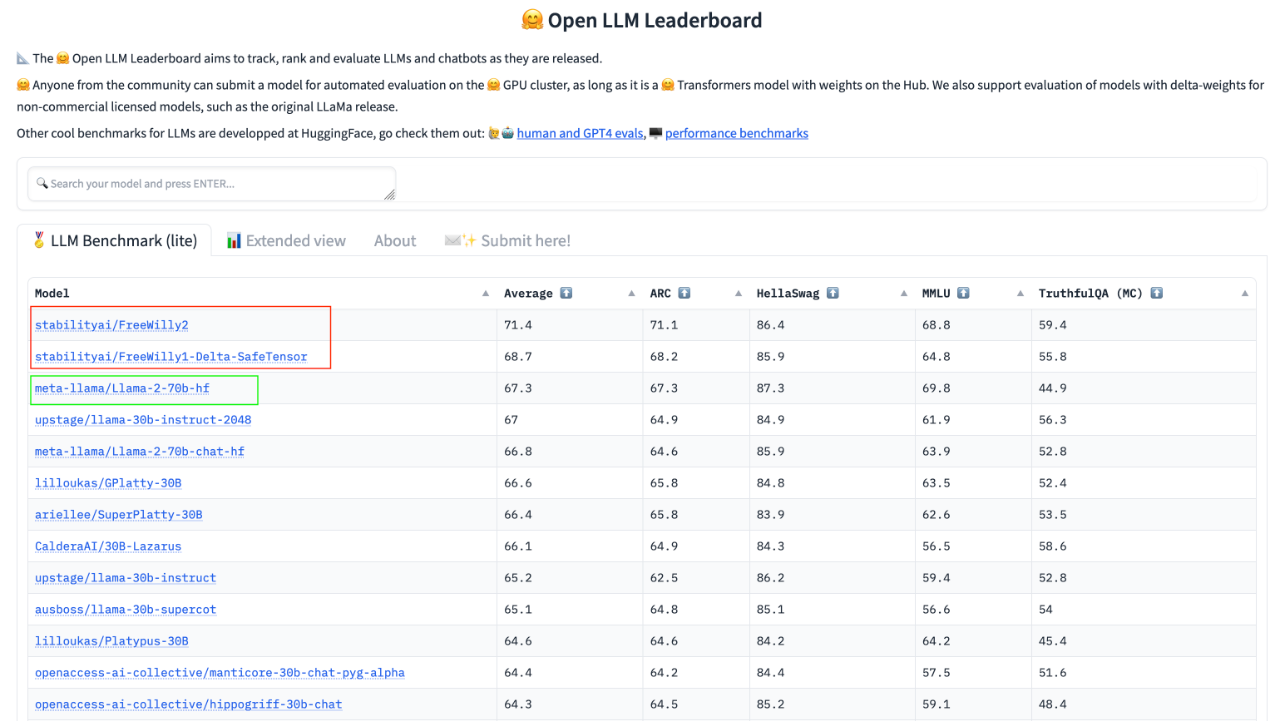This screenshot has height=721, width=1280.
Task: Click llama-30b-instruct HellaSwag value 86.2
Action: click(x=771, y=578)
